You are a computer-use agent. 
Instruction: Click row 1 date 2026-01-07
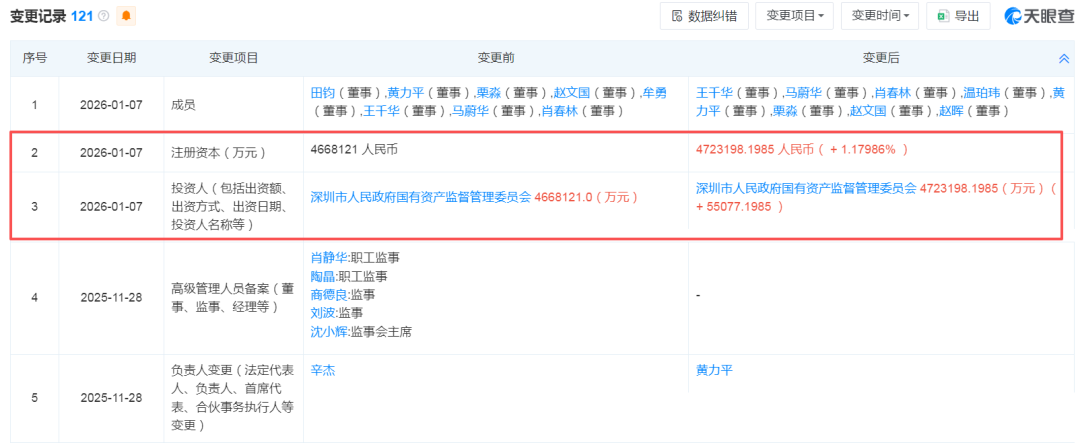click(x=111, y=105)
